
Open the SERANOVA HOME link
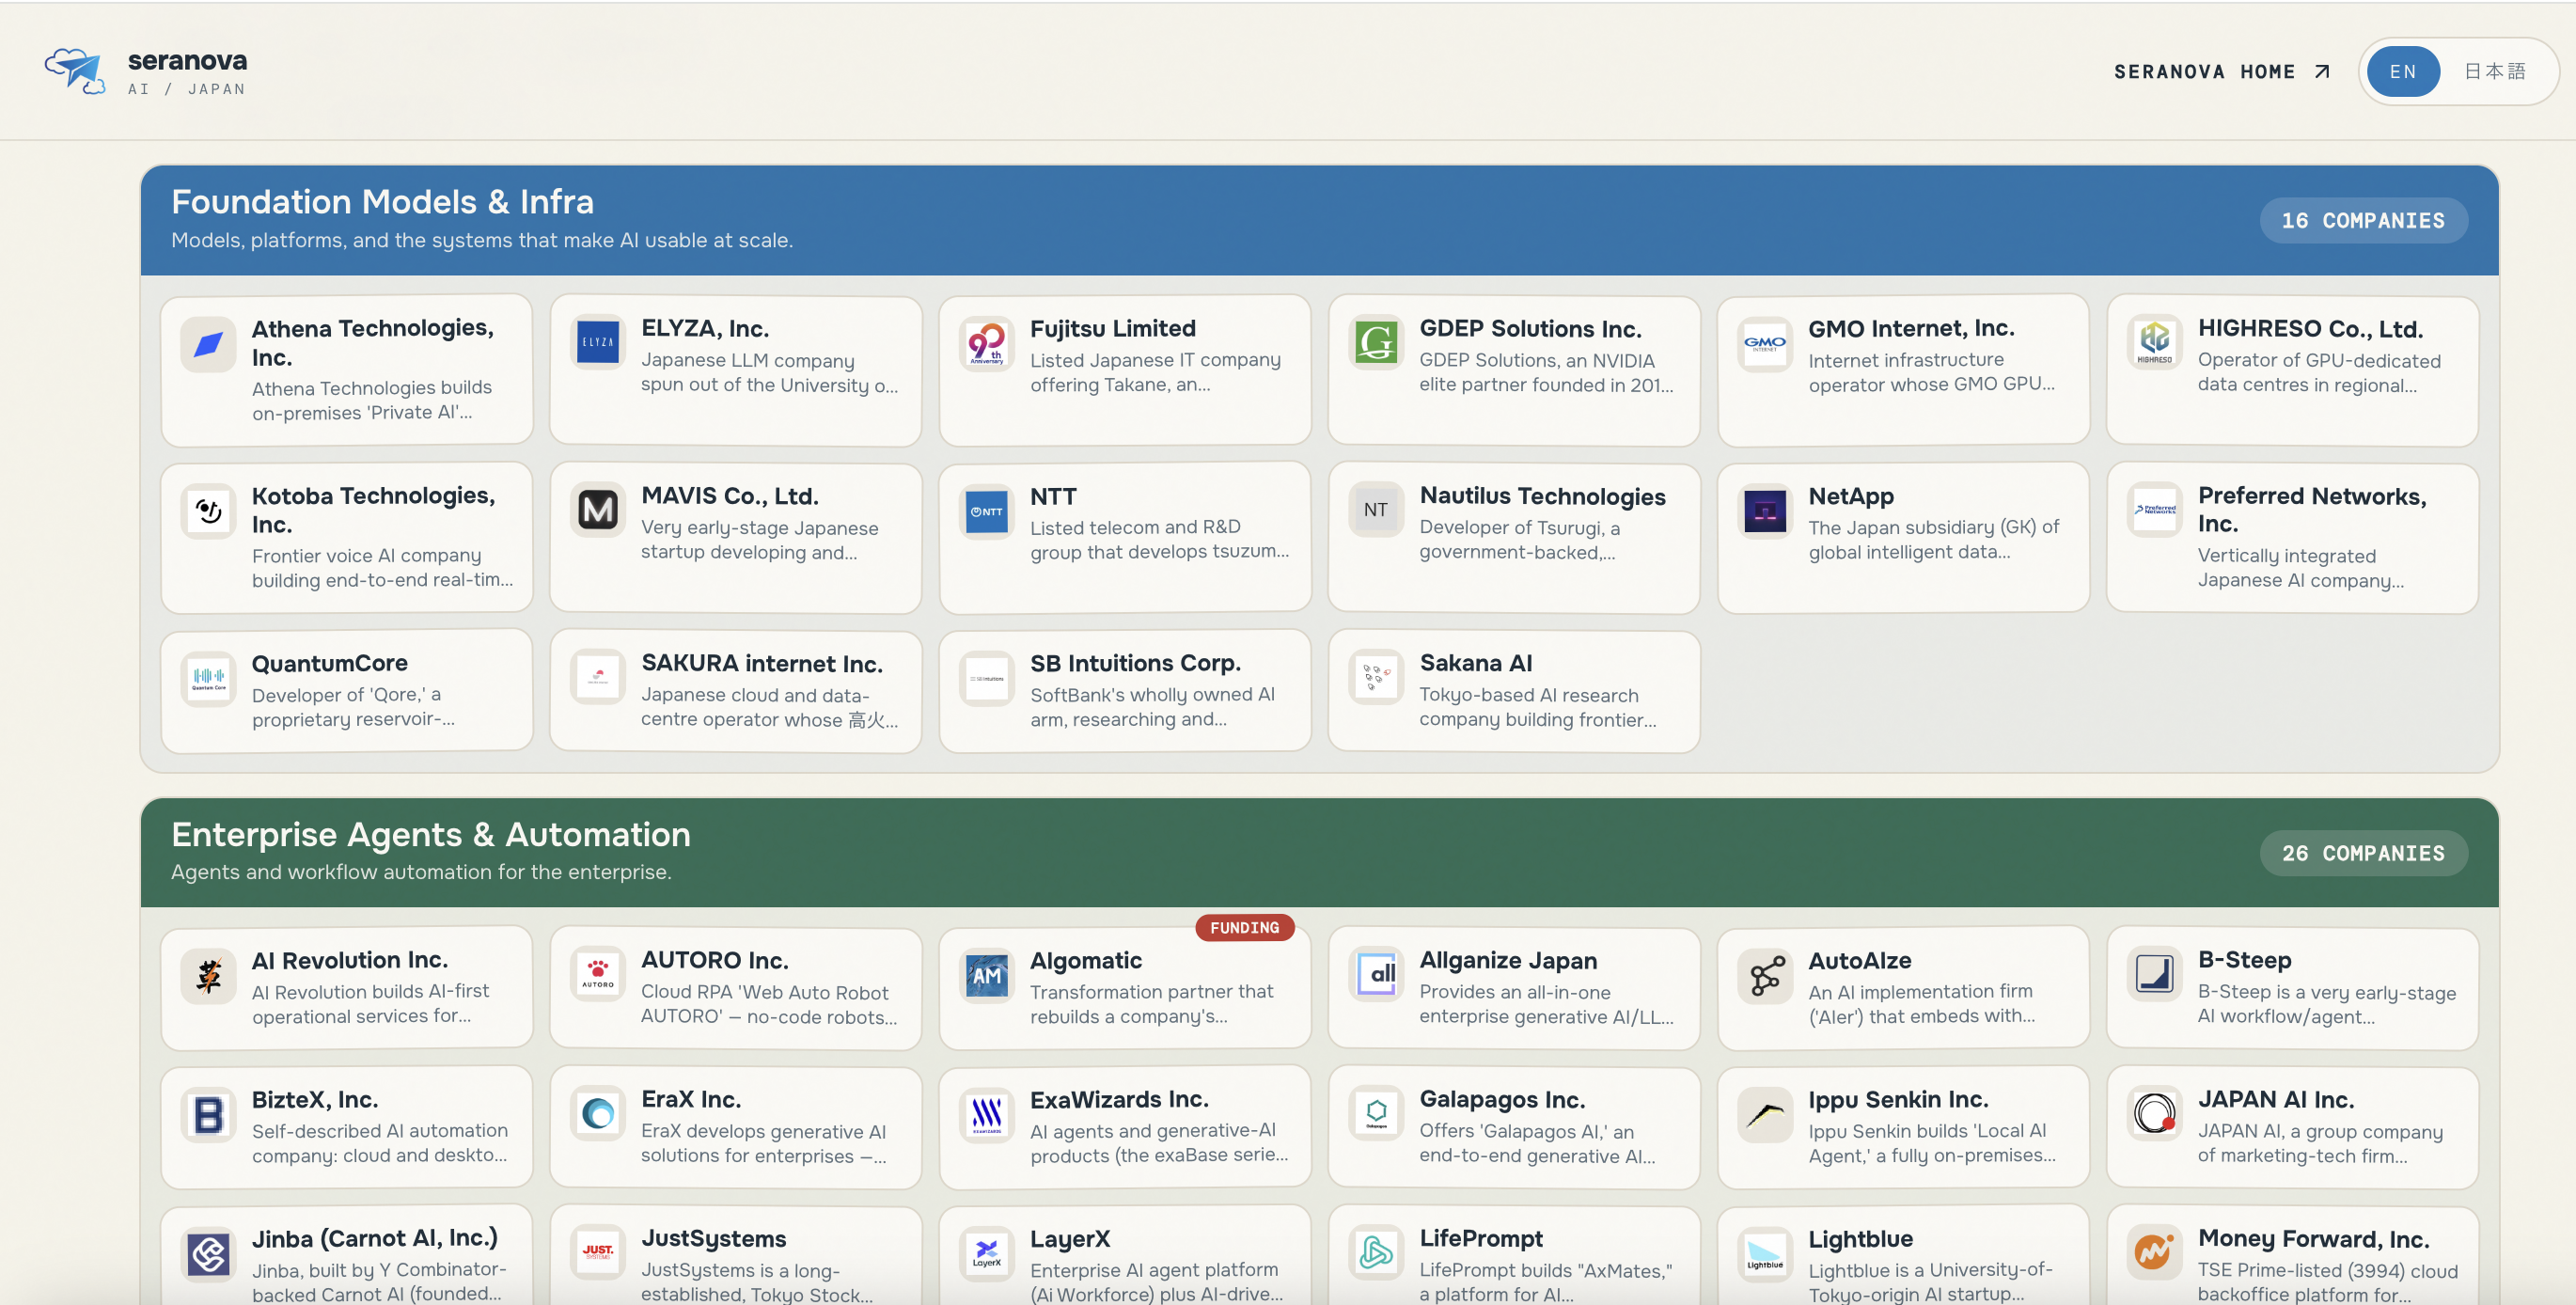click(2223, 72)
